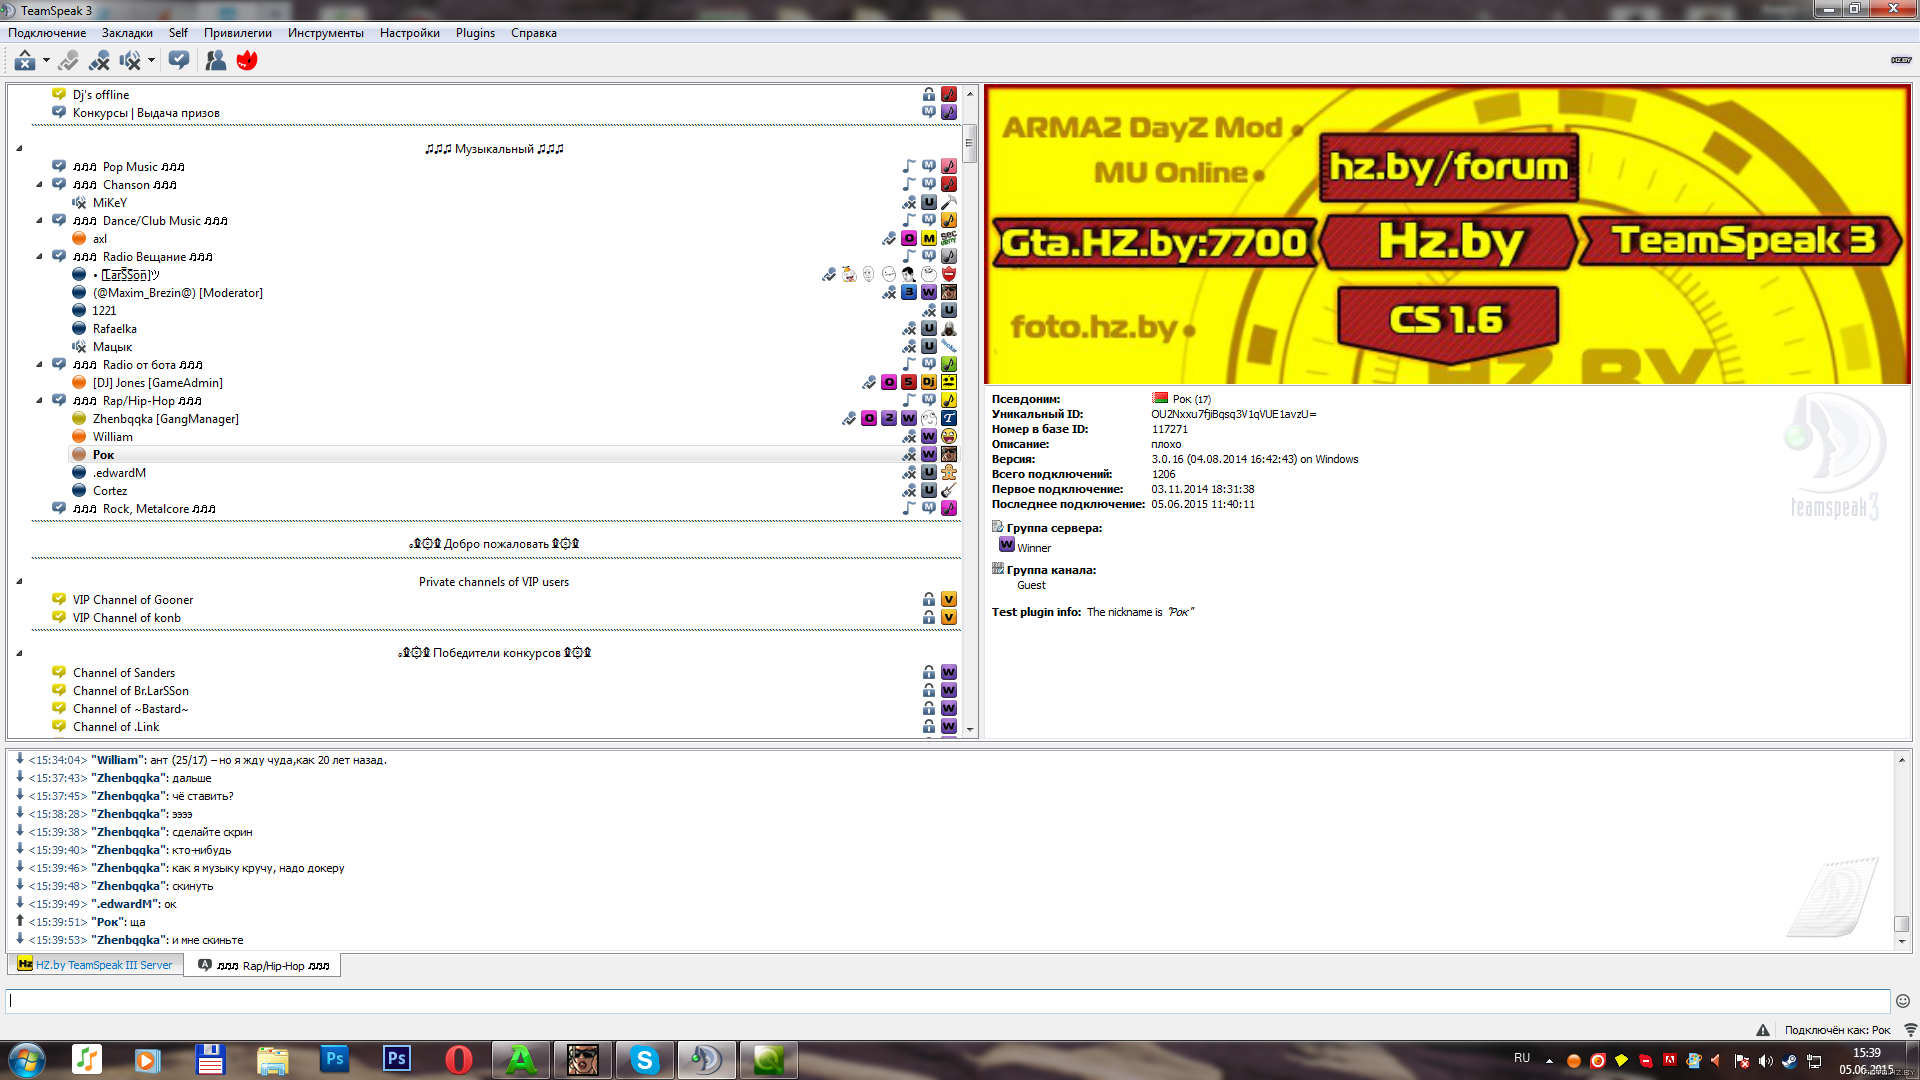This screenshot has width=1920, height=1080.
Task: Select user (@Maxim_Brezin@) [Moderator]
Action: (178, 293)
